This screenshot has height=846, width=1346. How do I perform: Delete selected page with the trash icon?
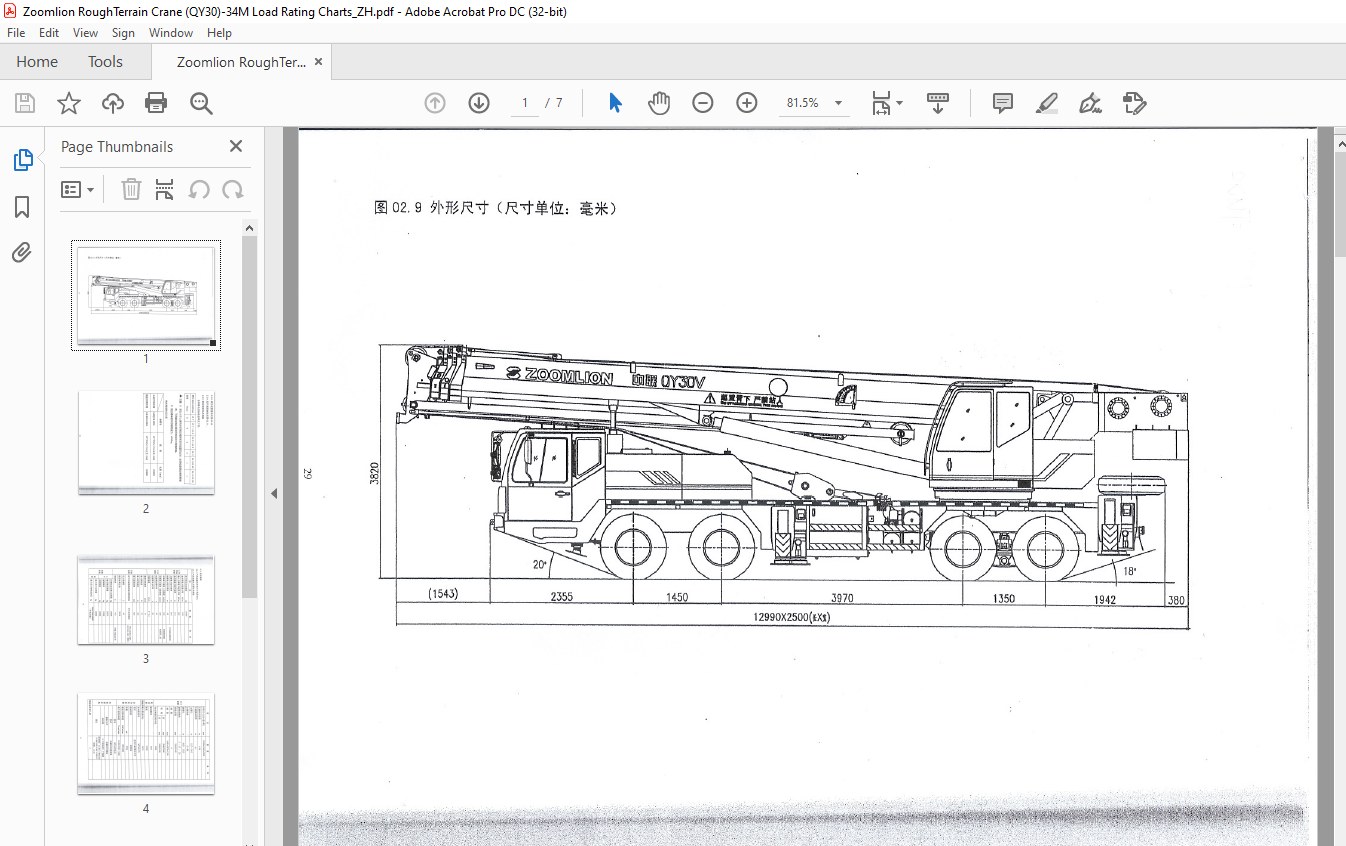[x=131, y=189]
